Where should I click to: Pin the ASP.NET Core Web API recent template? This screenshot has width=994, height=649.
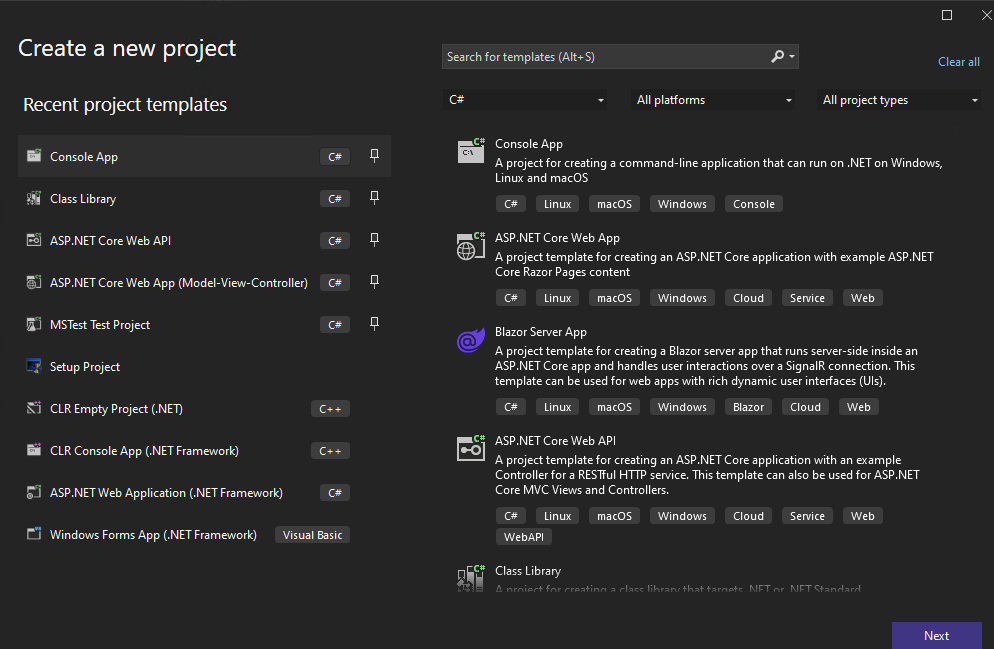[x=375, y=240]
